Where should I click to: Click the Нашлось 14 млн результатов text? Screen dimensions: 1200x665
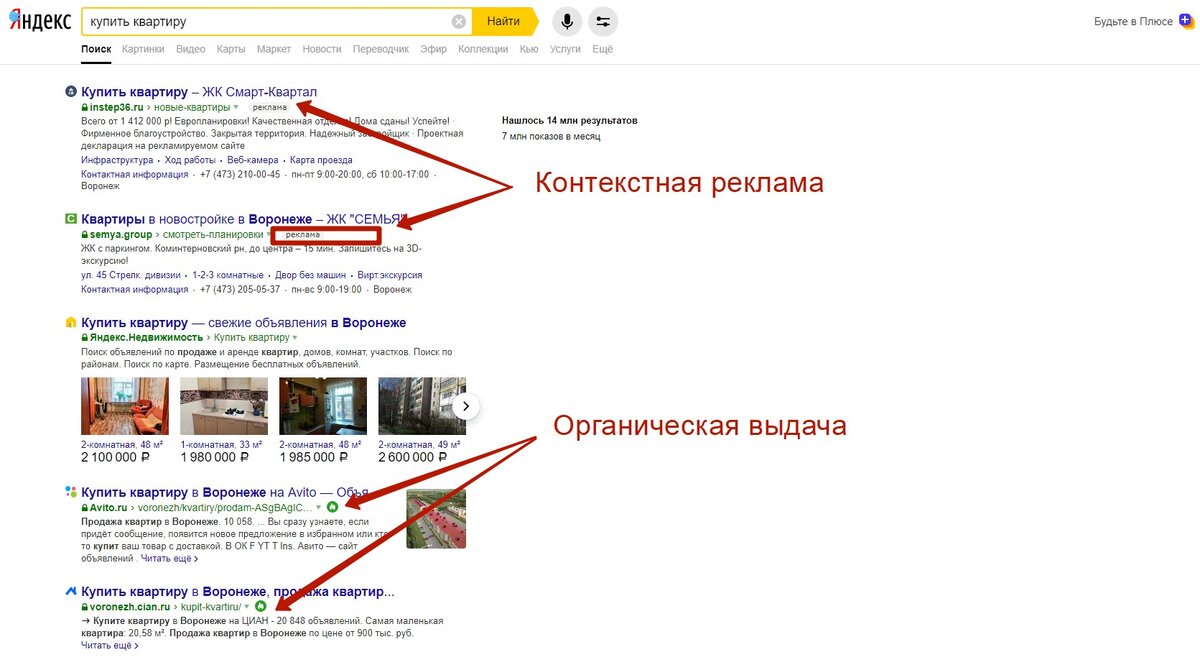(x=570, y=120)
